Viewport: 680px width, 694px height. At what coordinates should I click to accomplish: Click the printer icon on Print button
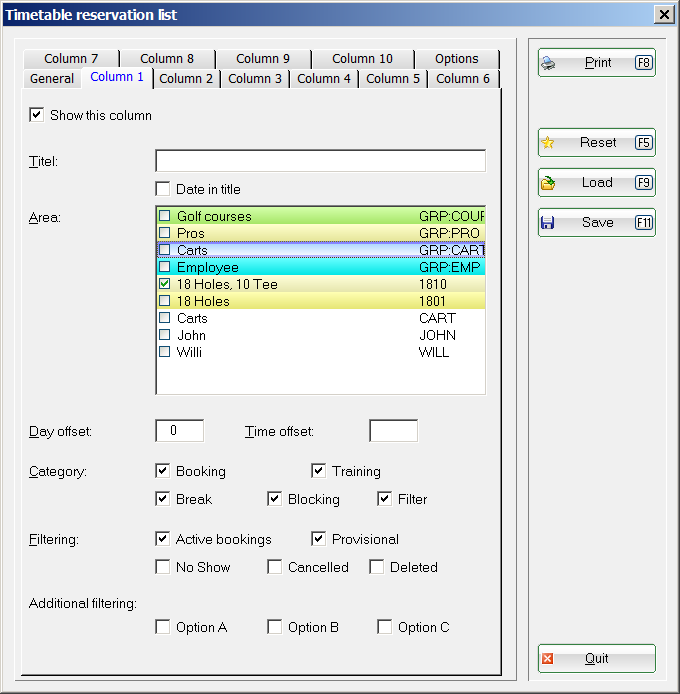pyautogui.click(x=548, y=63)
